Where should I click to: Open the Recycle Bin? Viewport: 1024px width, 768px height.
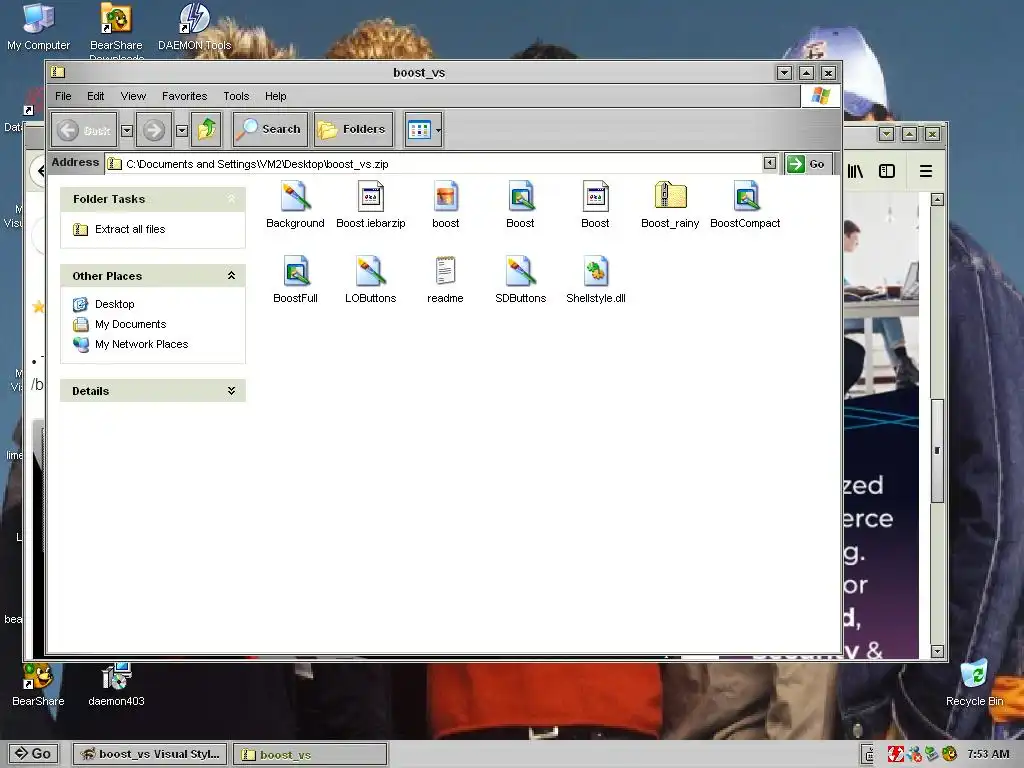click(974, 683)
